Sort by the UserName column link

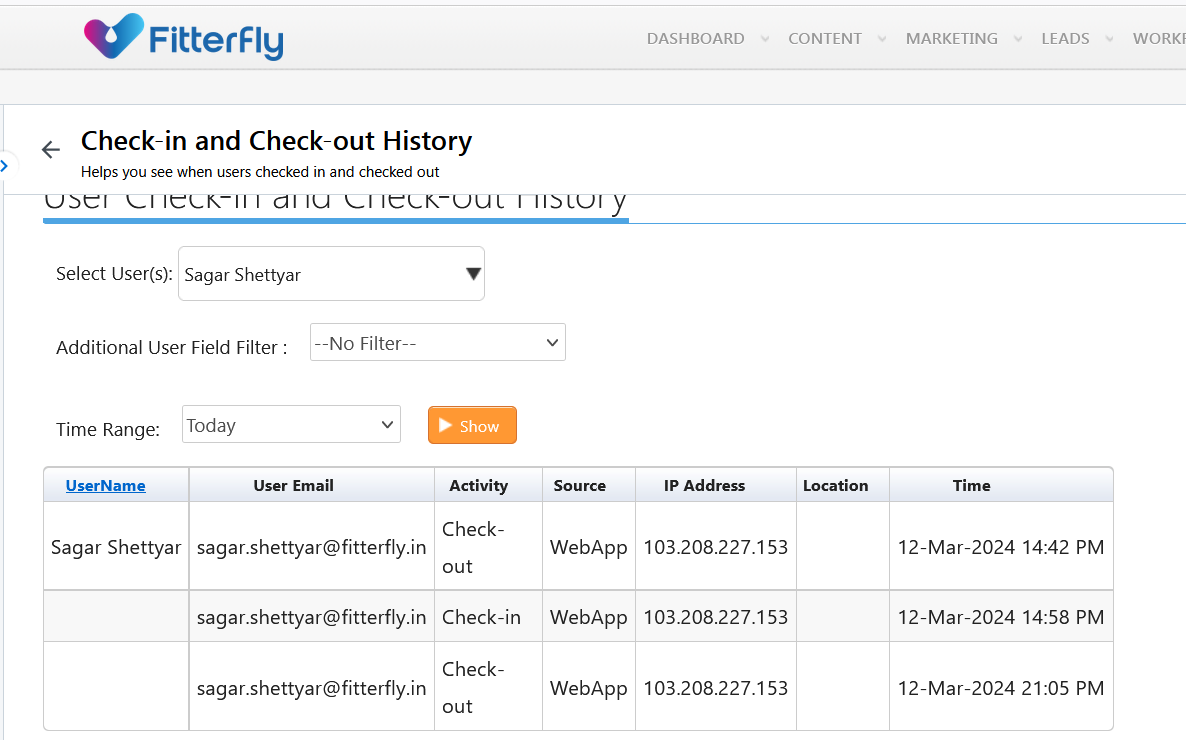pyautogui.click(x=105, y=486)
